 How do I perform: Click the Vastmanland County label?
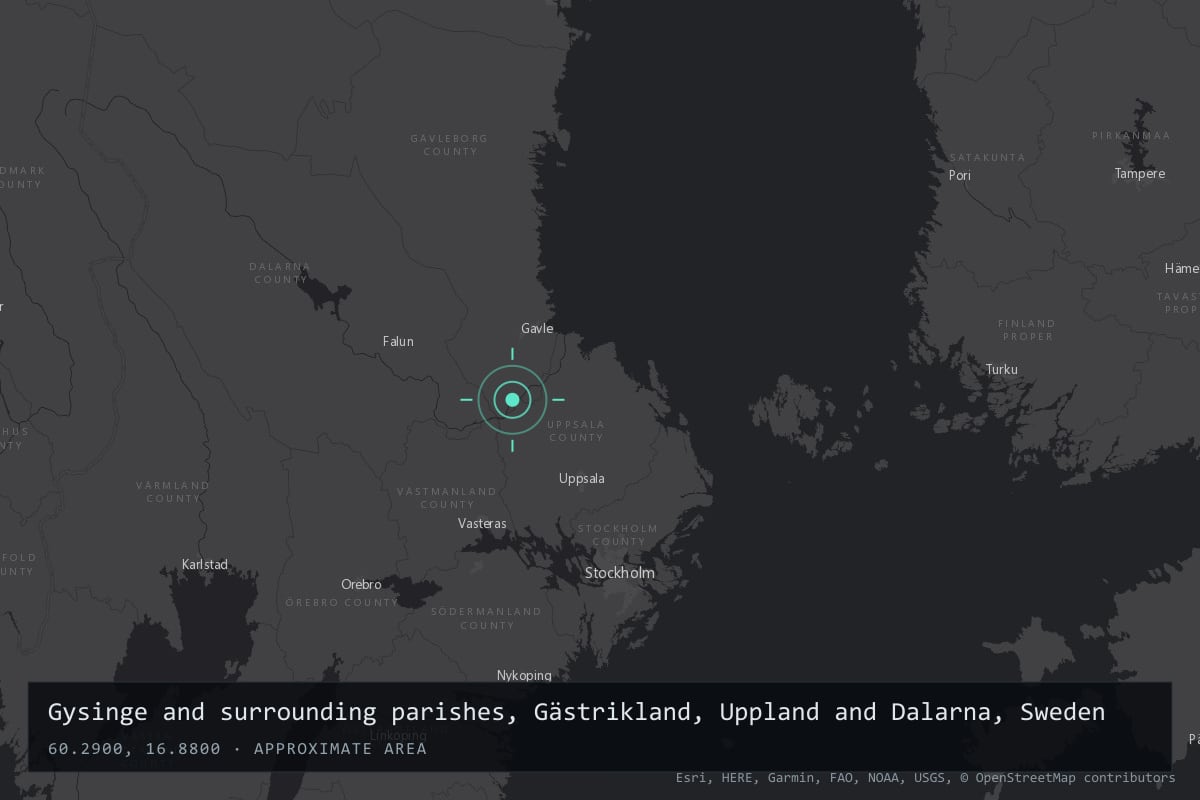tap(447, 498)
